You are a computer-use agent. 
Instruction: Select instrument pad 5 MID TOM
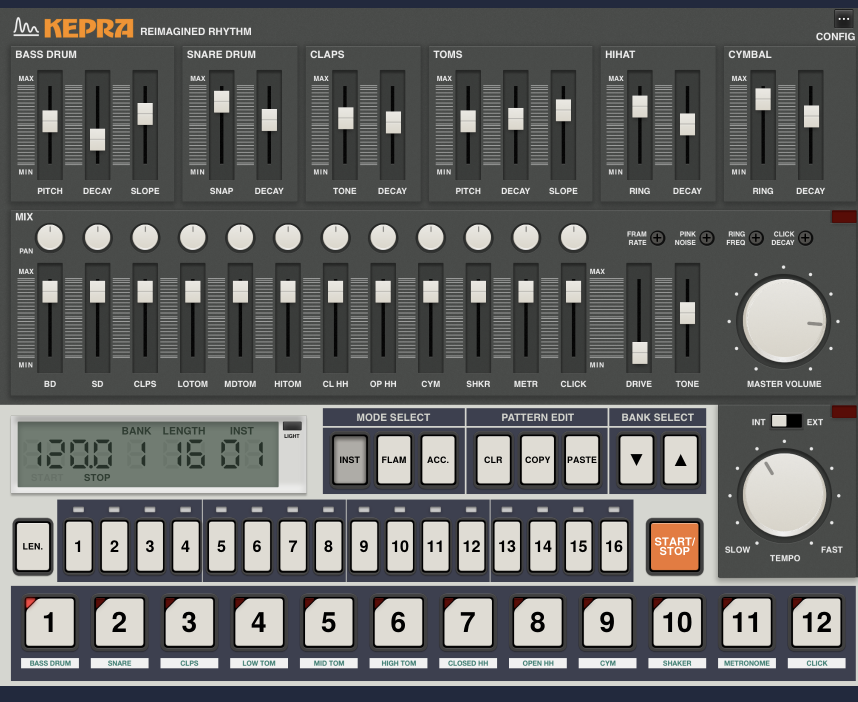(x=328, y=622)
